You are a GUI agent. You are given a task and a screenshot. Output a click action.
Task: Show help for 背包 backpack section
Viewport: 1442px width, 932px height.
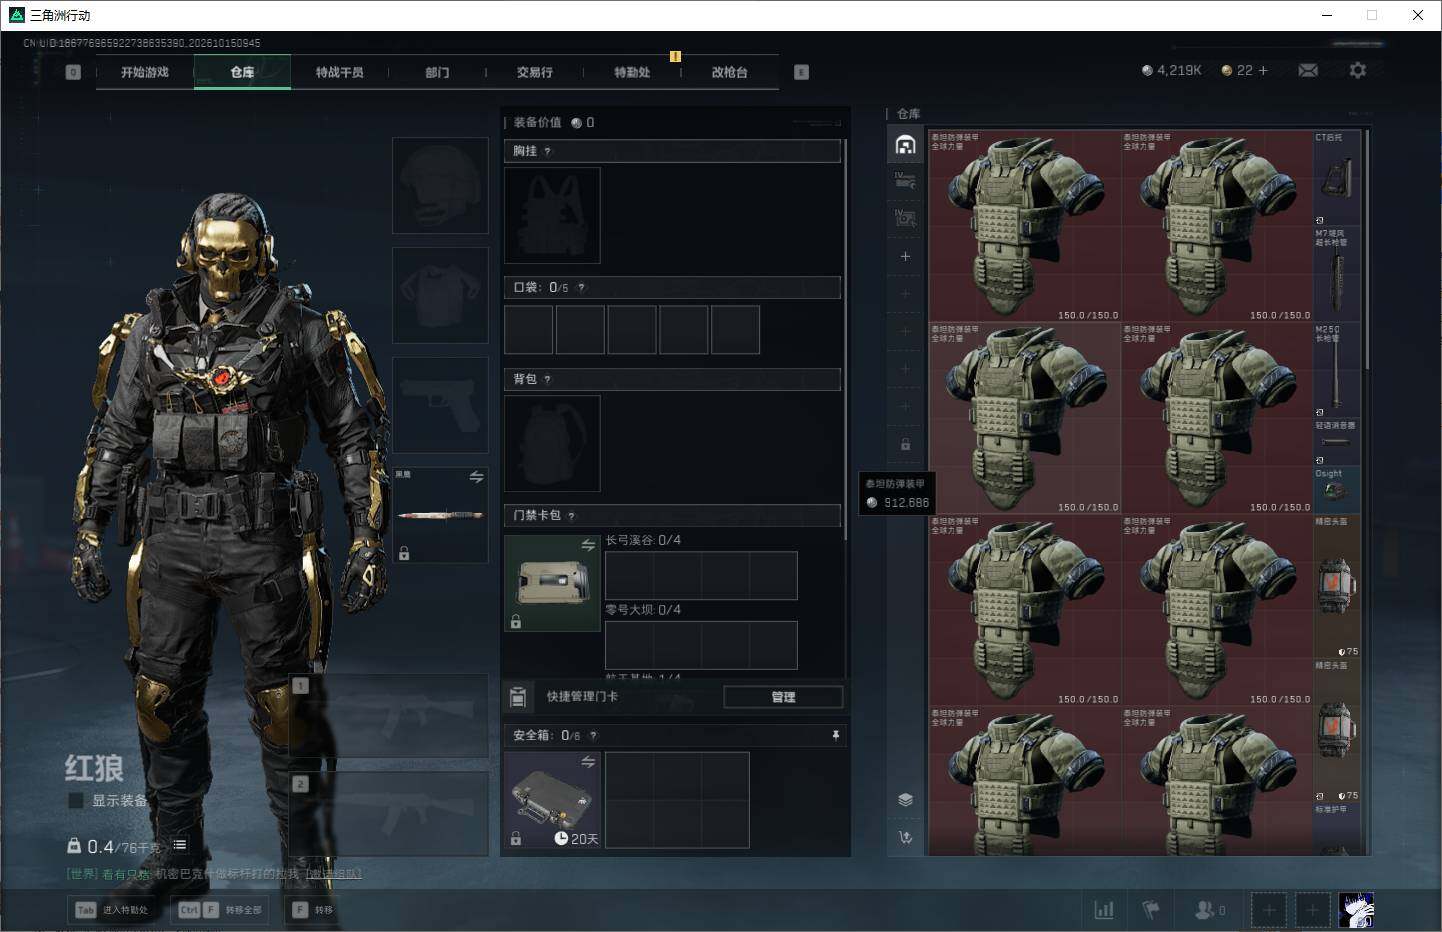[x=547, y=380]
